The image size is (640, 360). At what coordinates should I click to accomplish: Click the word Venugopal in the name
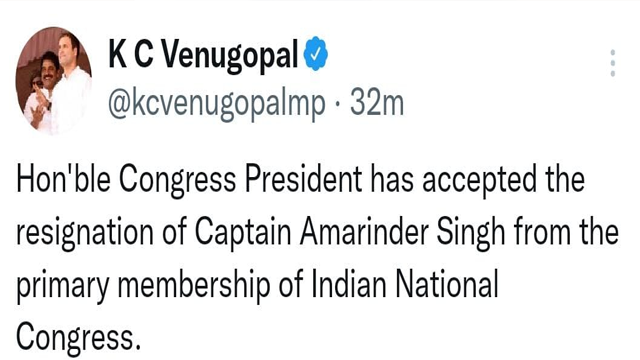(x=229, y=56)
